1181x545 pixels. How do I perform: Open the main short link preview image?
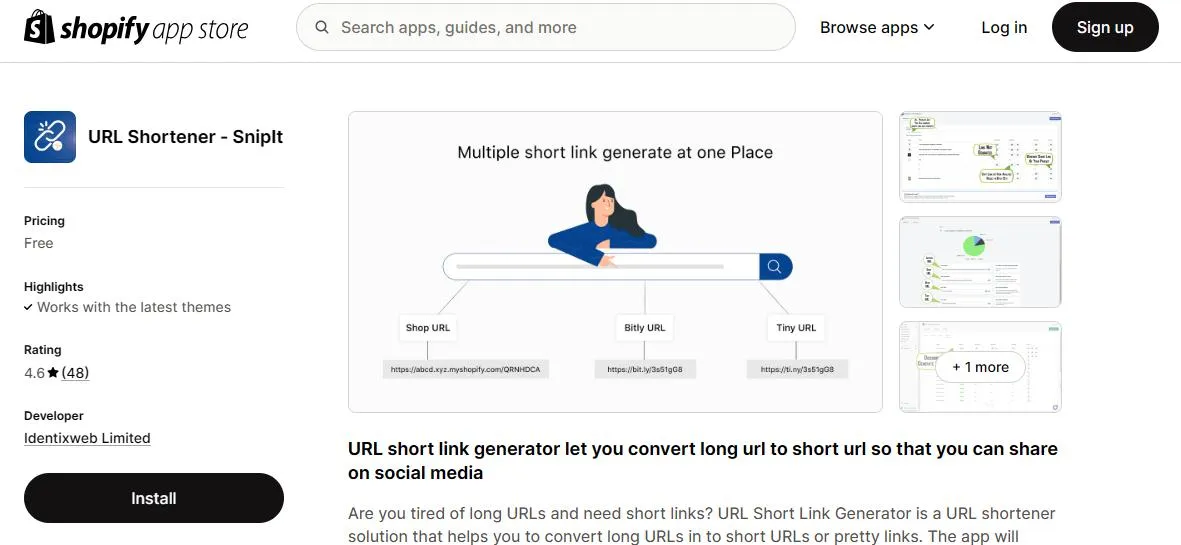615,262
